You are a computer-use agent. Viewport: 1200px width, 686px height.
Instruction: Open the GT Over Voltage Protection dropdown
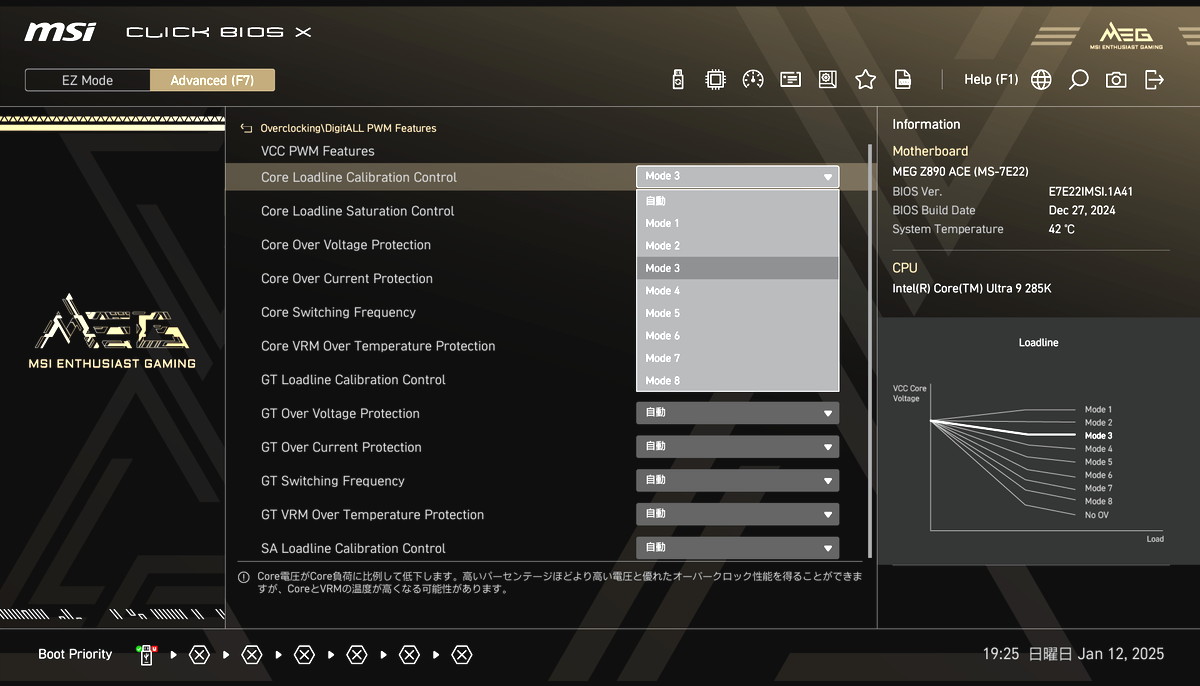pos(738,413)
